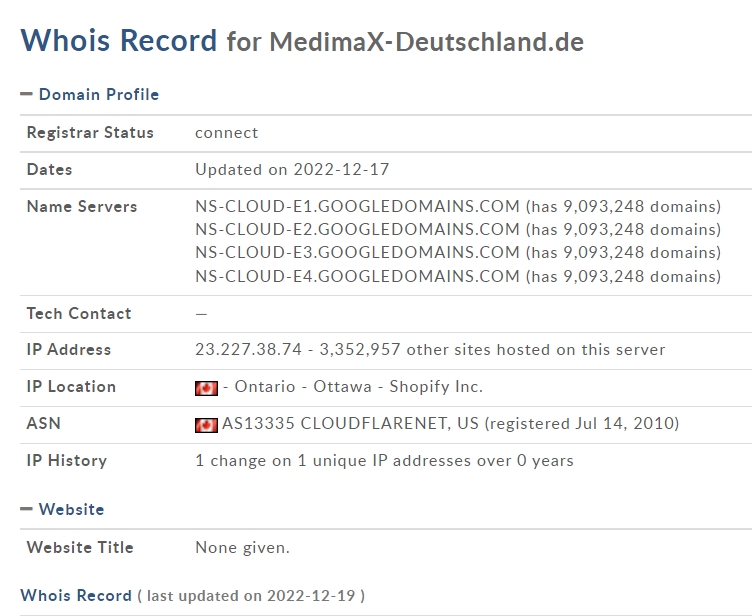Click AS13335 CLOUDFLARENET ASN text
752x616 pixels.
(x=350, y=424)
